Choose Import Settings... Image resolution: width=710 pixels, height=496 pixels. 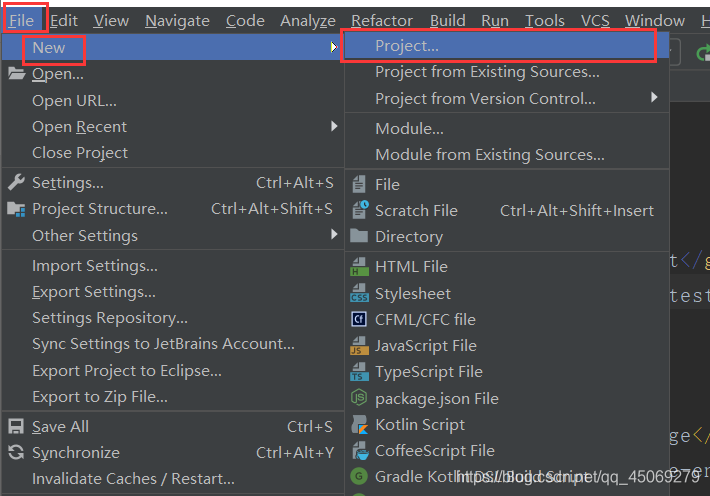(95, 266)
